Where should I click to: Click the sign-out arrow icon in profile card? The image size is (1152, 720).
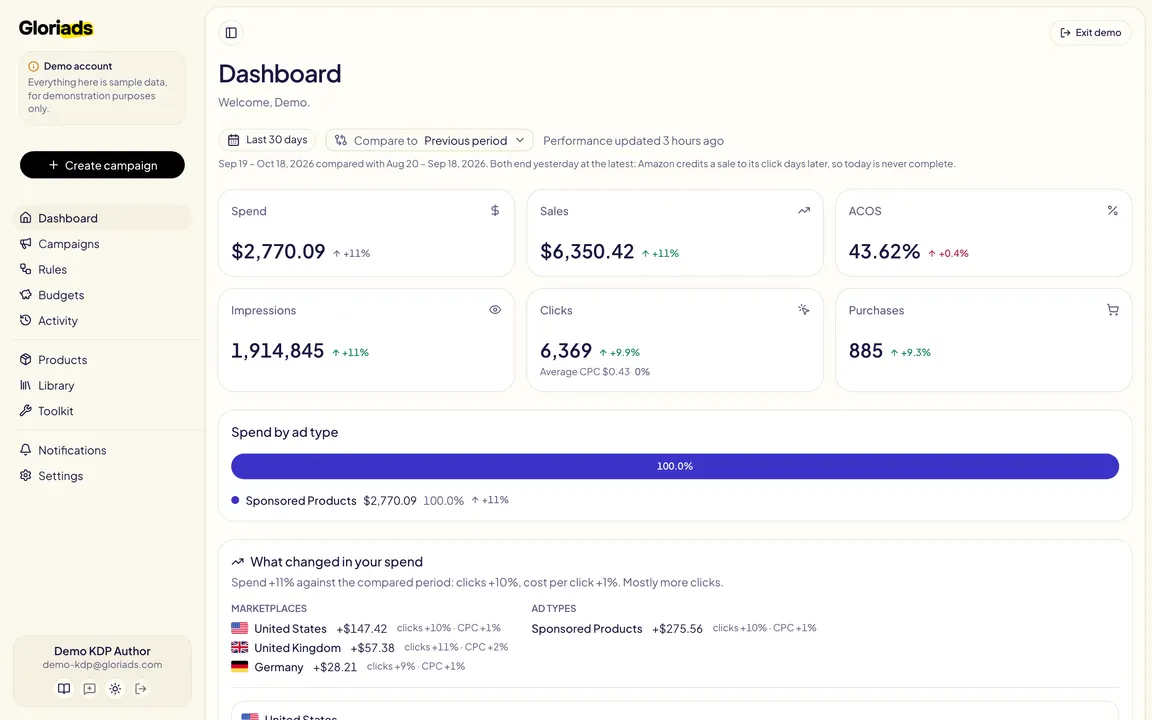pos(141,688)
